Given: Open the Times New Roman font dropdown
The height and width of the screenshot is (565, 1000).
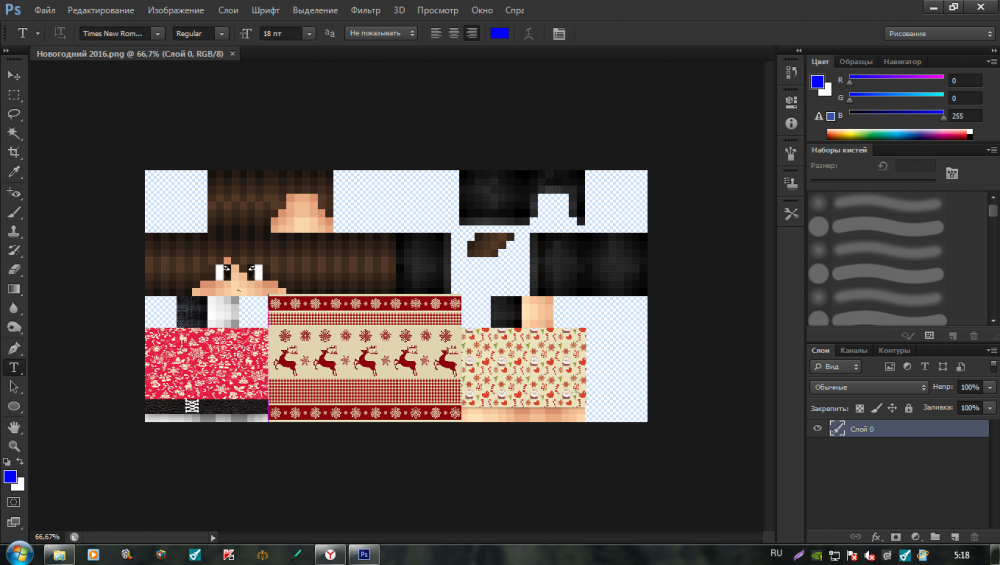Looking at the screenshot, I should pyautogui.click(x=157, y=33).
